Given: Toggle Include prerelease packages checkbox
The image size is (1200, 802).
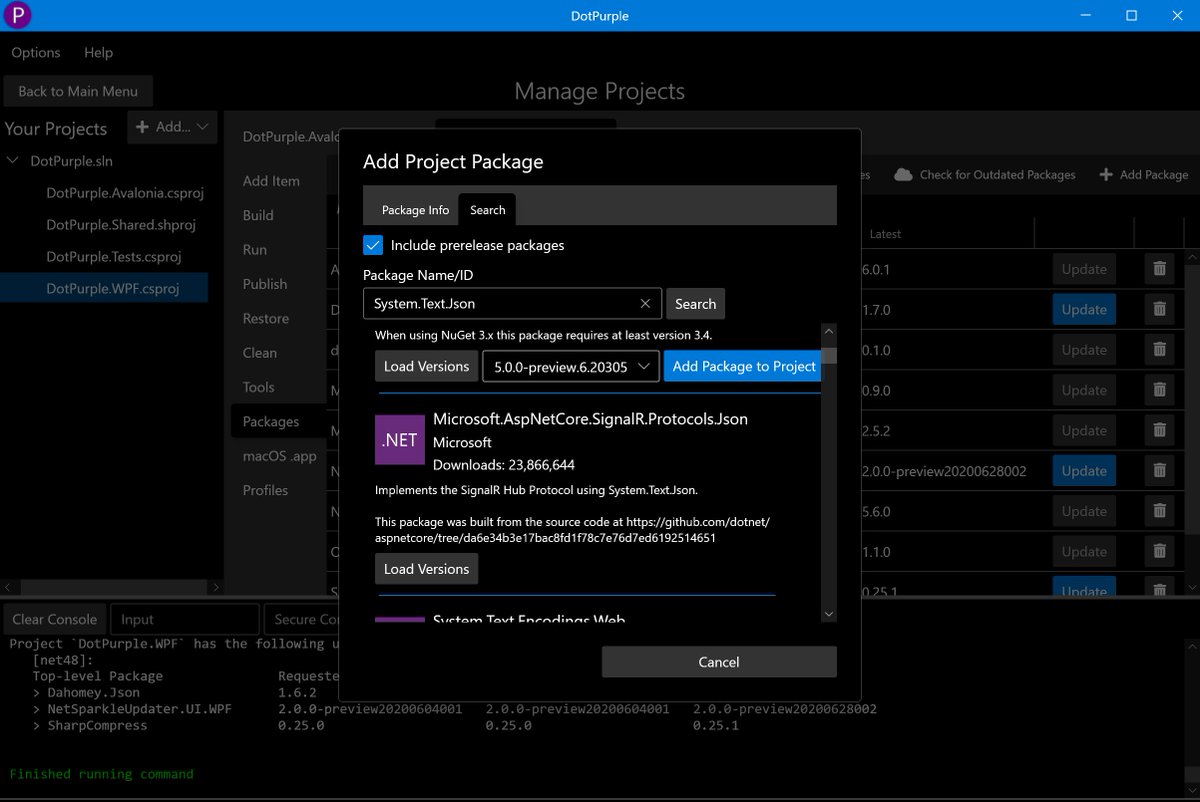Looking at the screenshot, I should (373, 245).
